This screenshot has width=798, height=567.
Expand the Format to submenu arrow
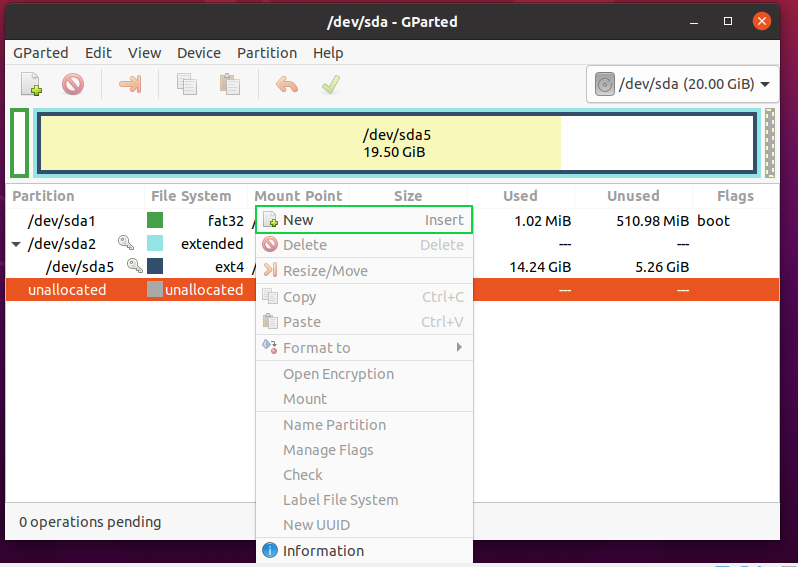(459, 347)
